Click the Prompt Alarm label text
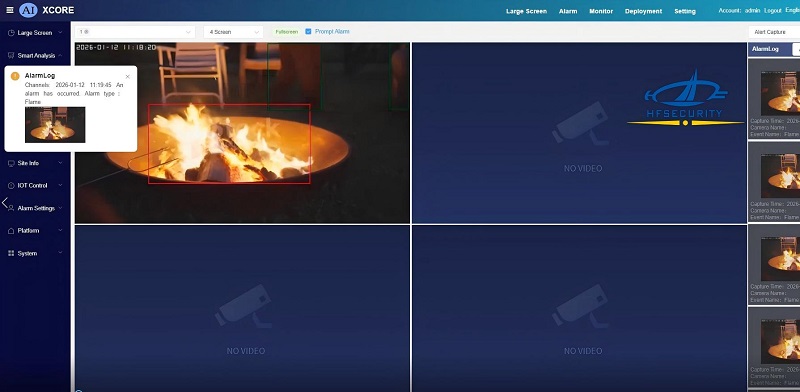This screenshot has width=800, height=392. [332, 32]
